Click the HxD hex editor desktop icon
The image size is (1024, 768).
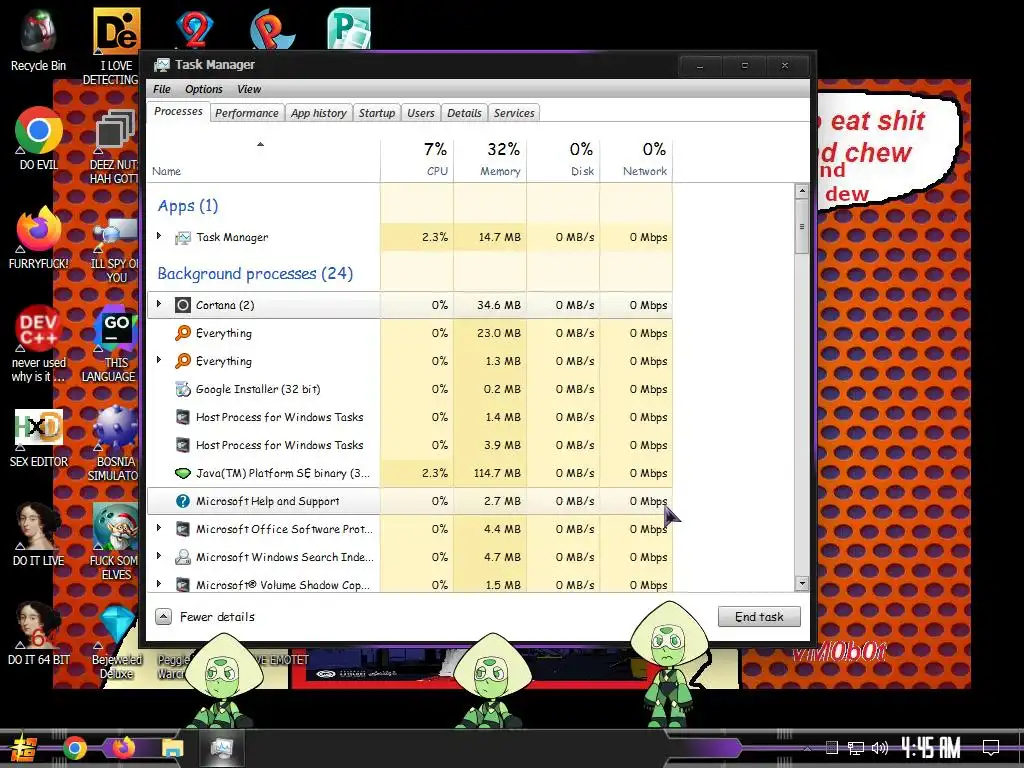coord(39,438)
